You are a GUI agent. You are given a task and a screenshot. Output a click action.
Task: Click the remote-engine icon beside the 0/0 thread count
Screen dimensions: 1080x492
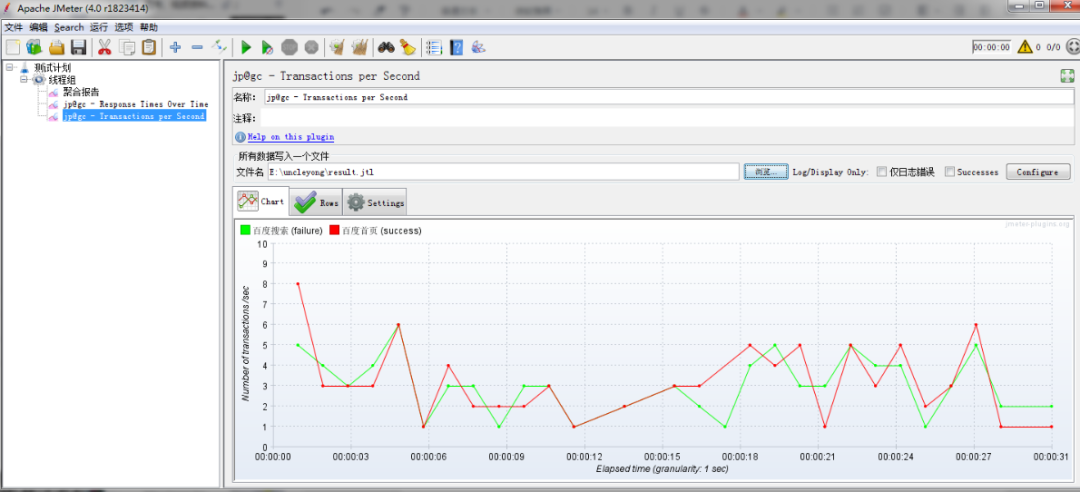[x=1072, y=47]
